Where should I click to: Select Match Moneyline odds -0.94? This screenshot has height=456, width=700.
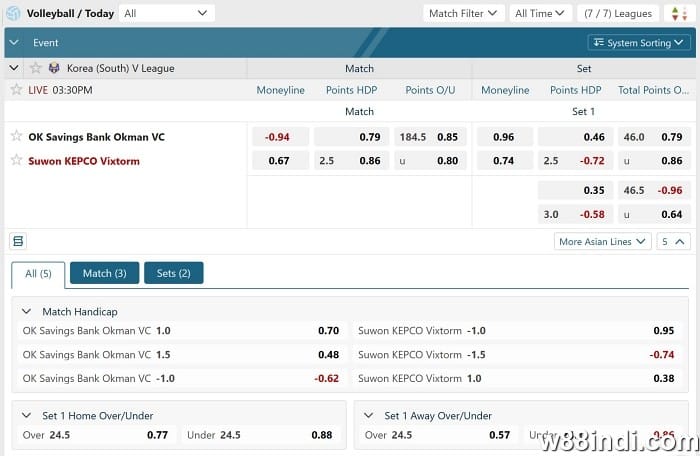[x=280, y=137]
